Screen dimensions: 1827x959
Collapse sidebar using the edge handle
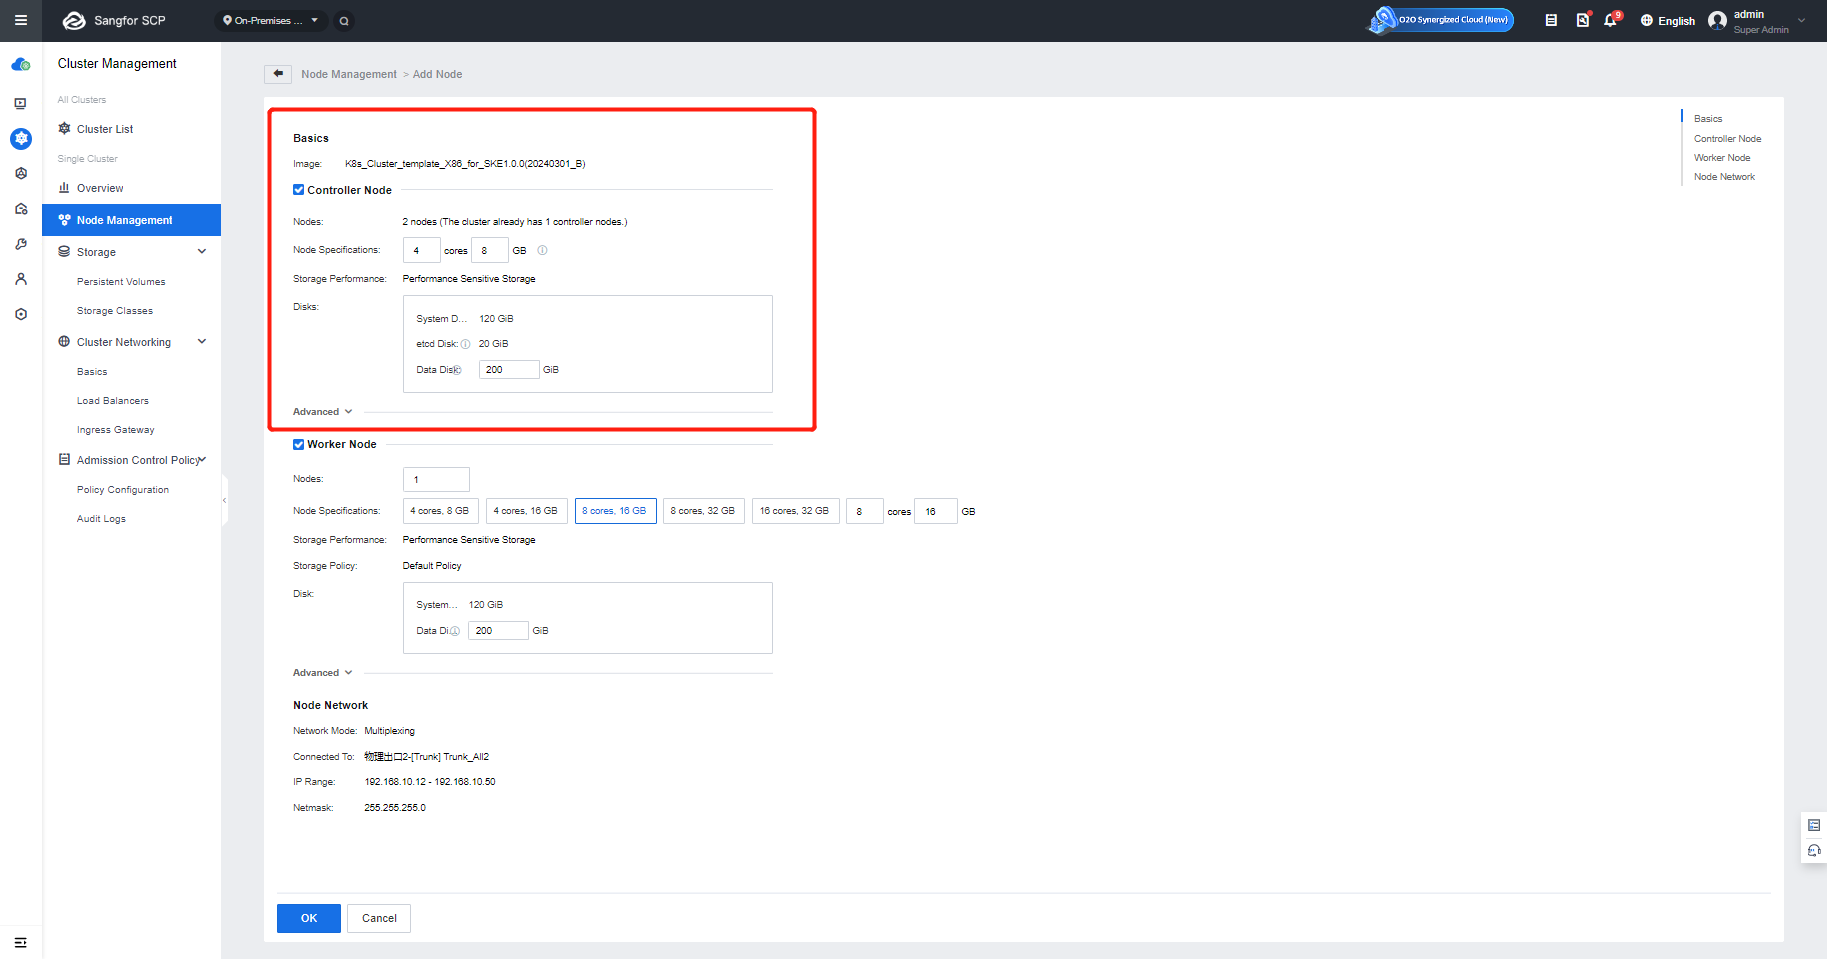224,500
